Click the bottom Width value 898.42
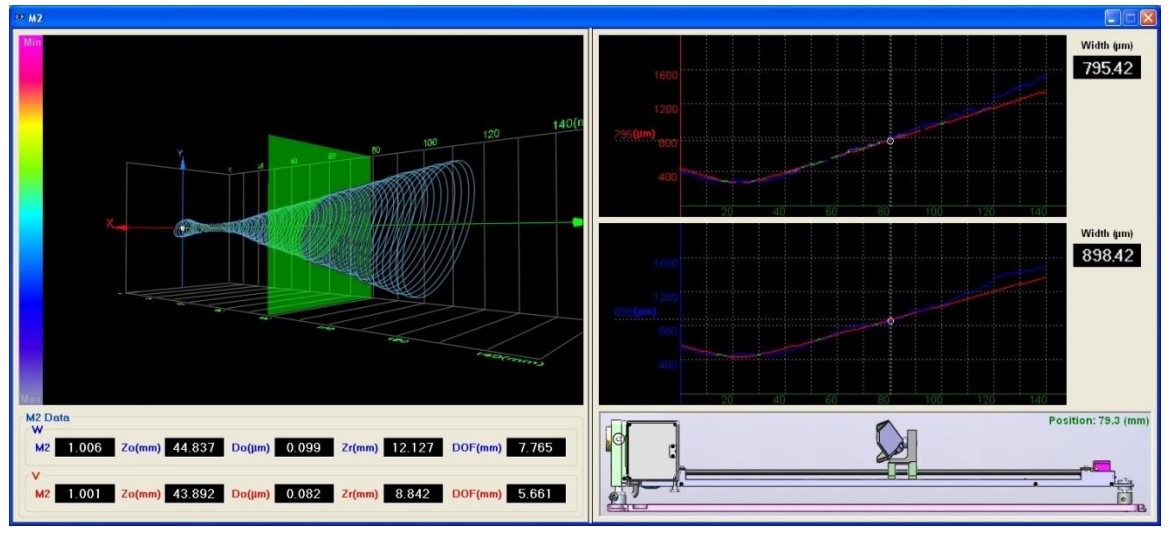This screenshot has width=1172, height=540. (1107, 256)
